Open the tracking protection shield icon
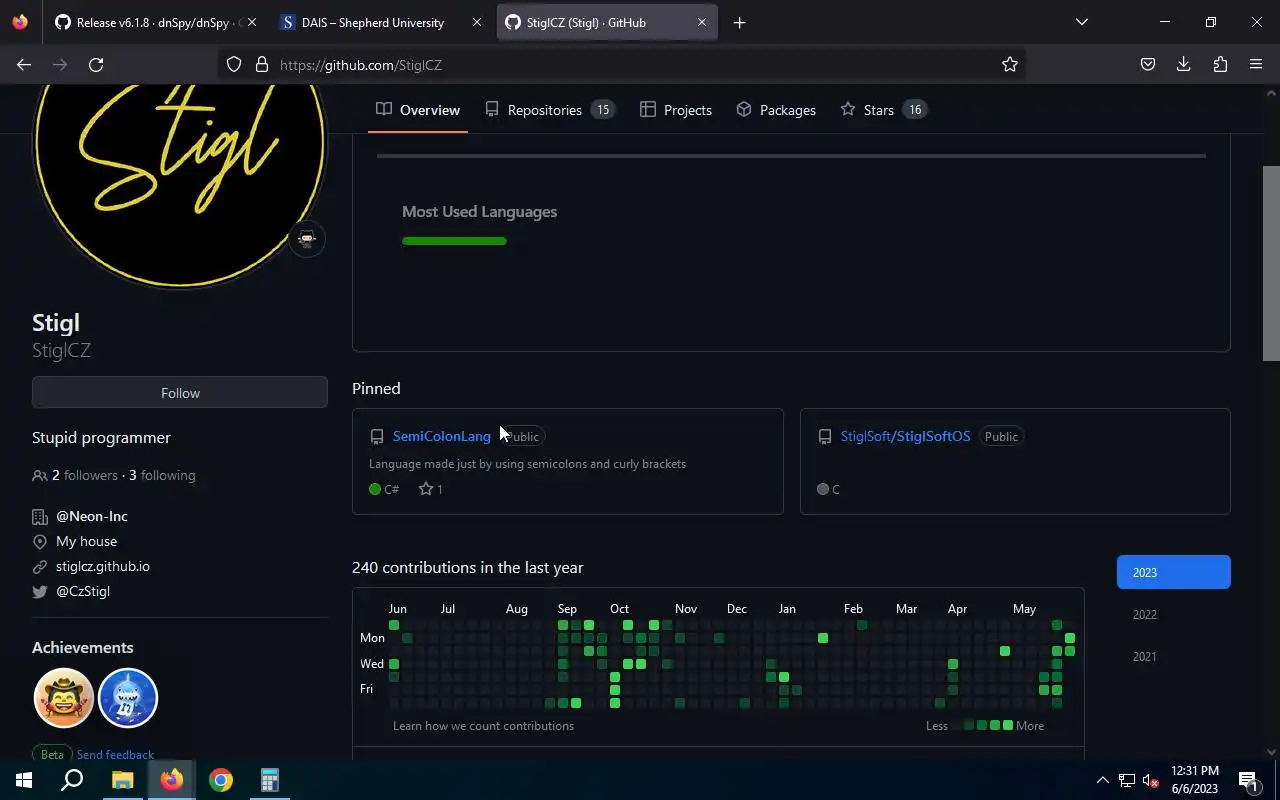This screenshot has height=800, width=1280. click(x=234, y=65)
